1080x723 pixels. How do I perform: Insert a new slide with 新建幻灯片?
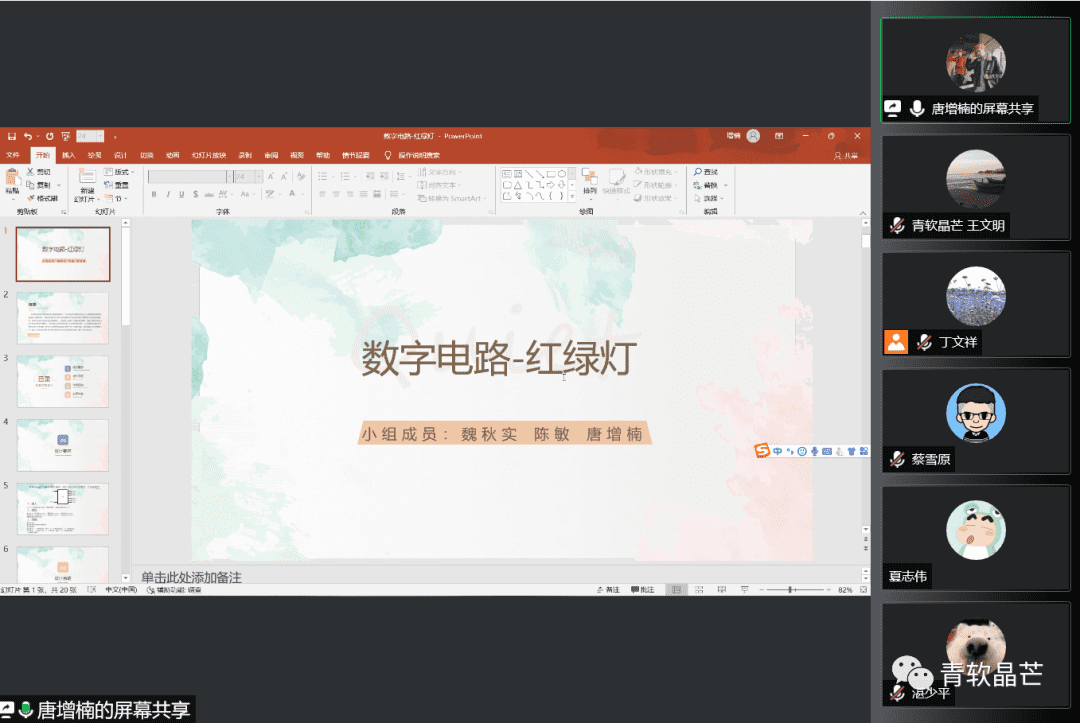click(x=87, y=185)
